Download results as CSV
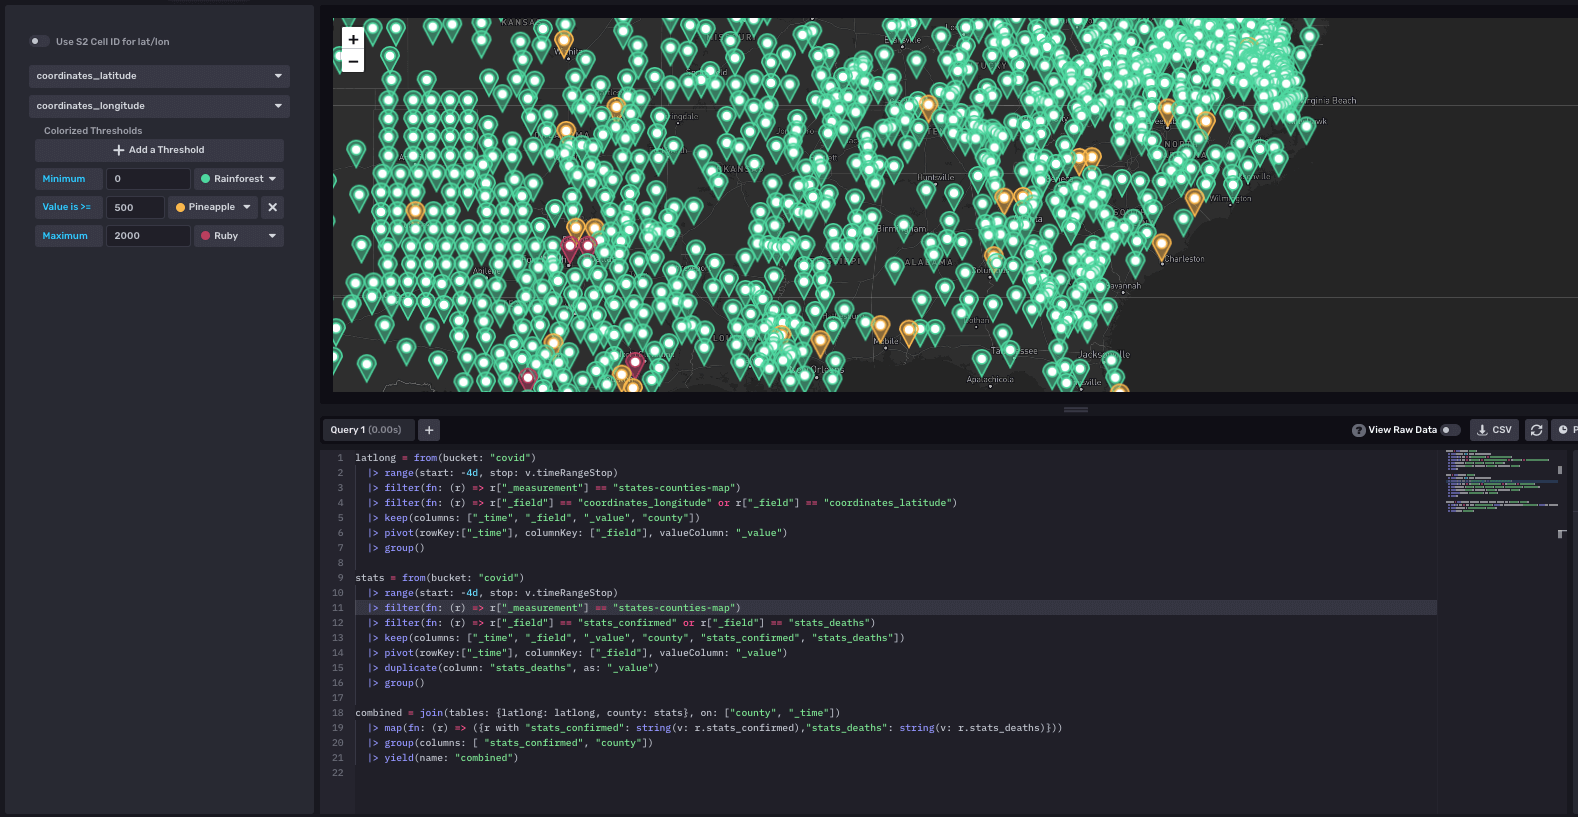1578x817 pixels. pyautogui.click(x=1494, y=430)
